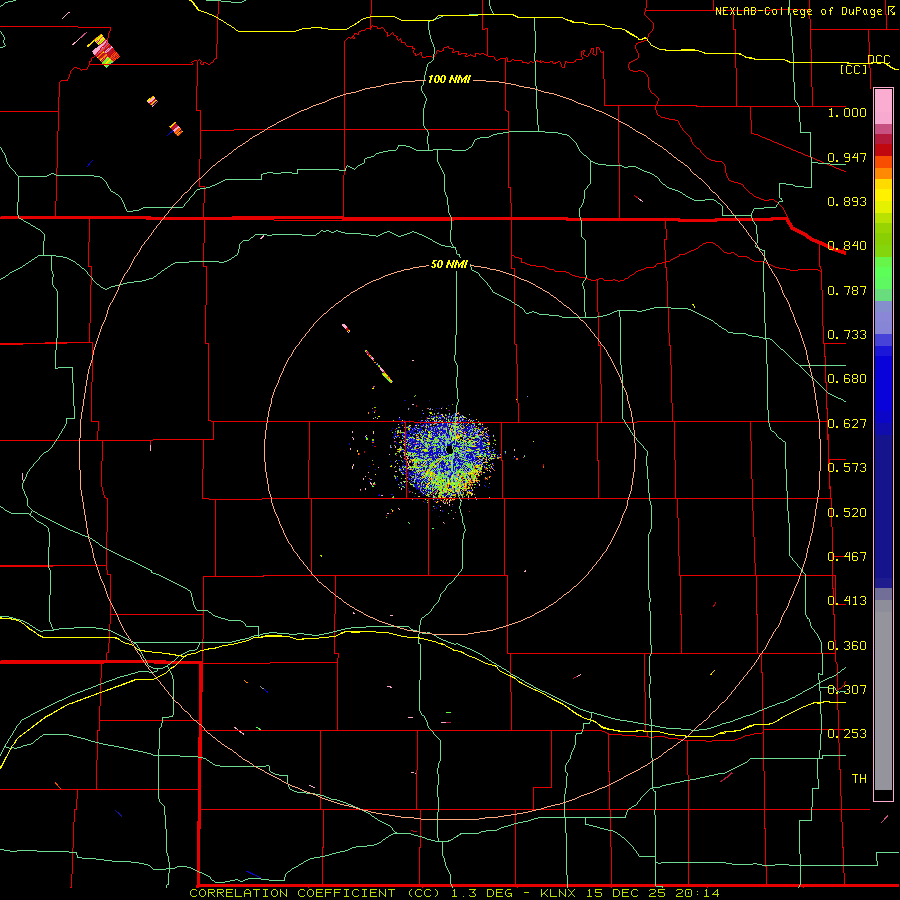Viewport: 900px width, 900px height.
Task: Click the 100 NMI range ring label
Action: point(449,79)
